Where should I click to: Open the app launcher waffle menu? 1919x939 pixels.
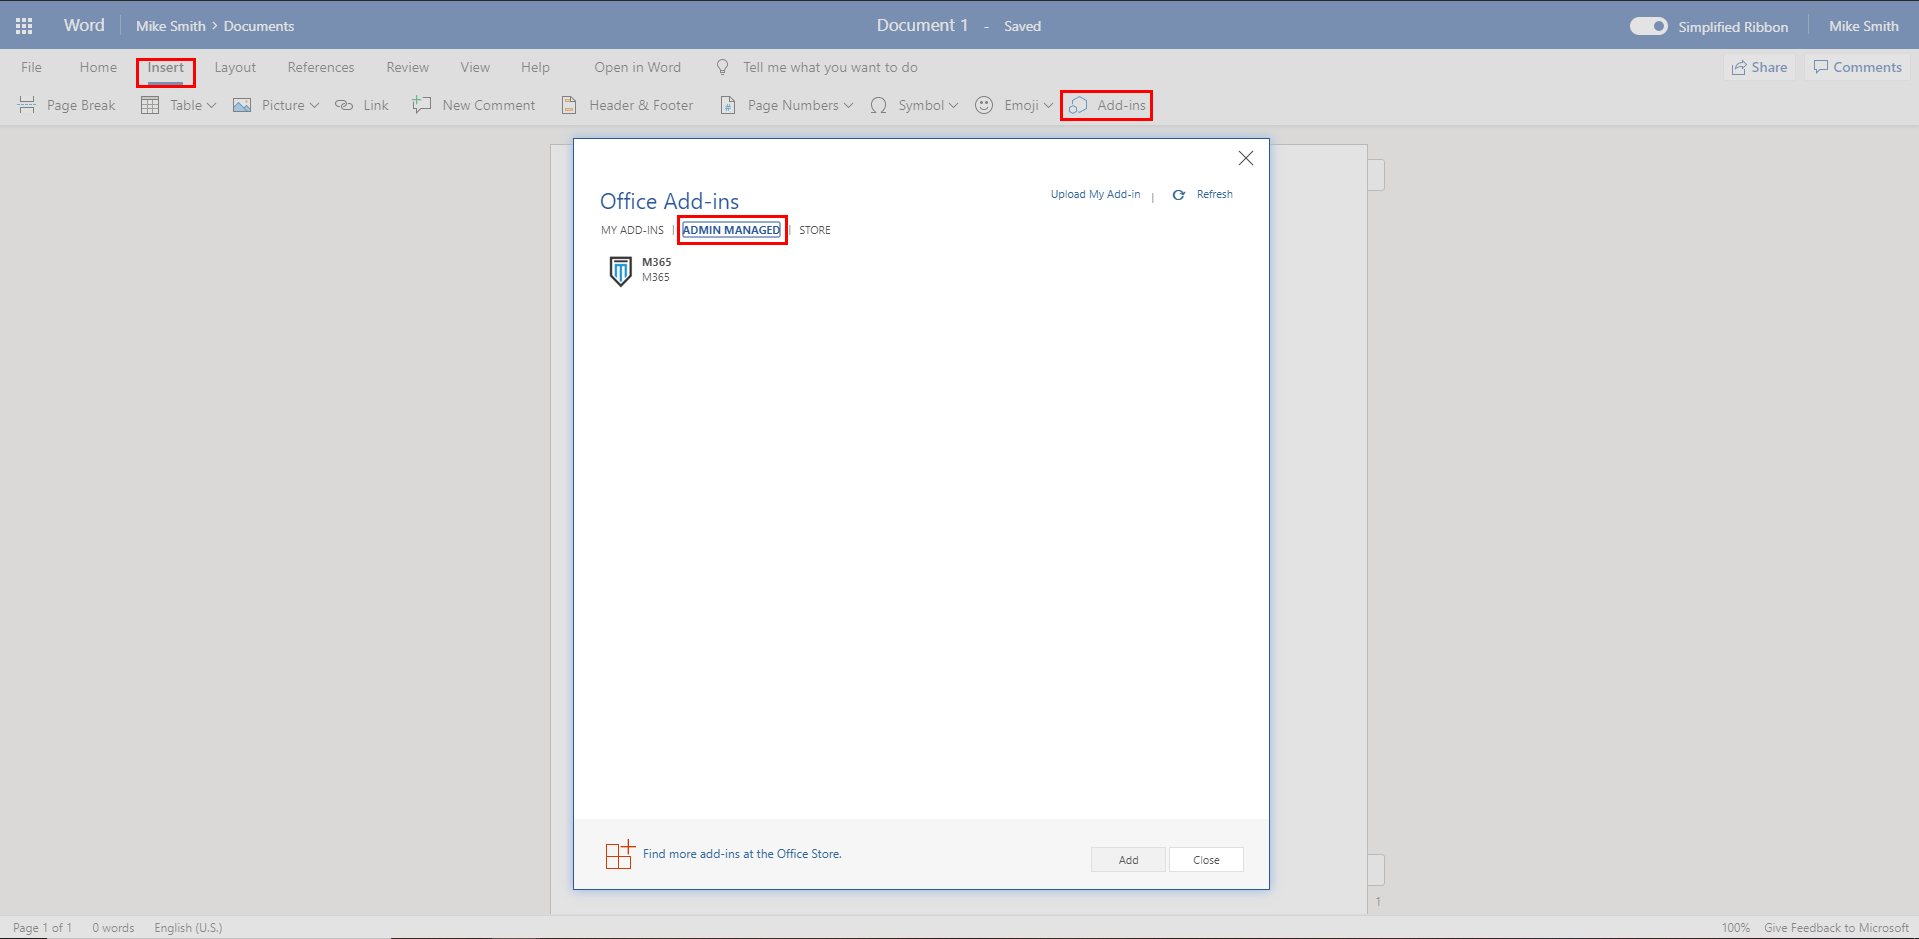pos(24,26)
